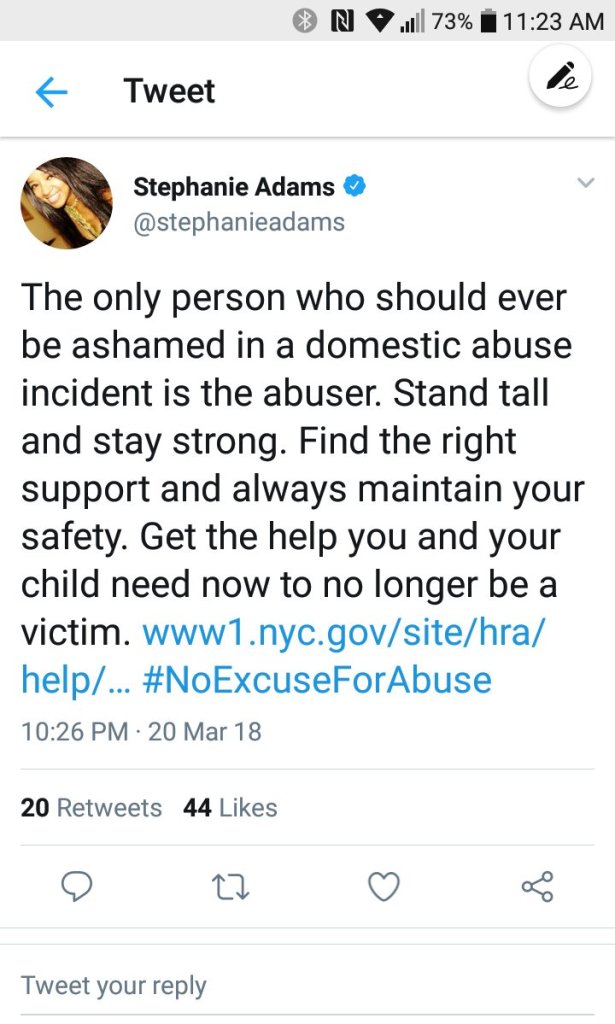The image size is (615, 1024).
Task: Like the tweet with the heart icon
Action: (x=384, y=886)
